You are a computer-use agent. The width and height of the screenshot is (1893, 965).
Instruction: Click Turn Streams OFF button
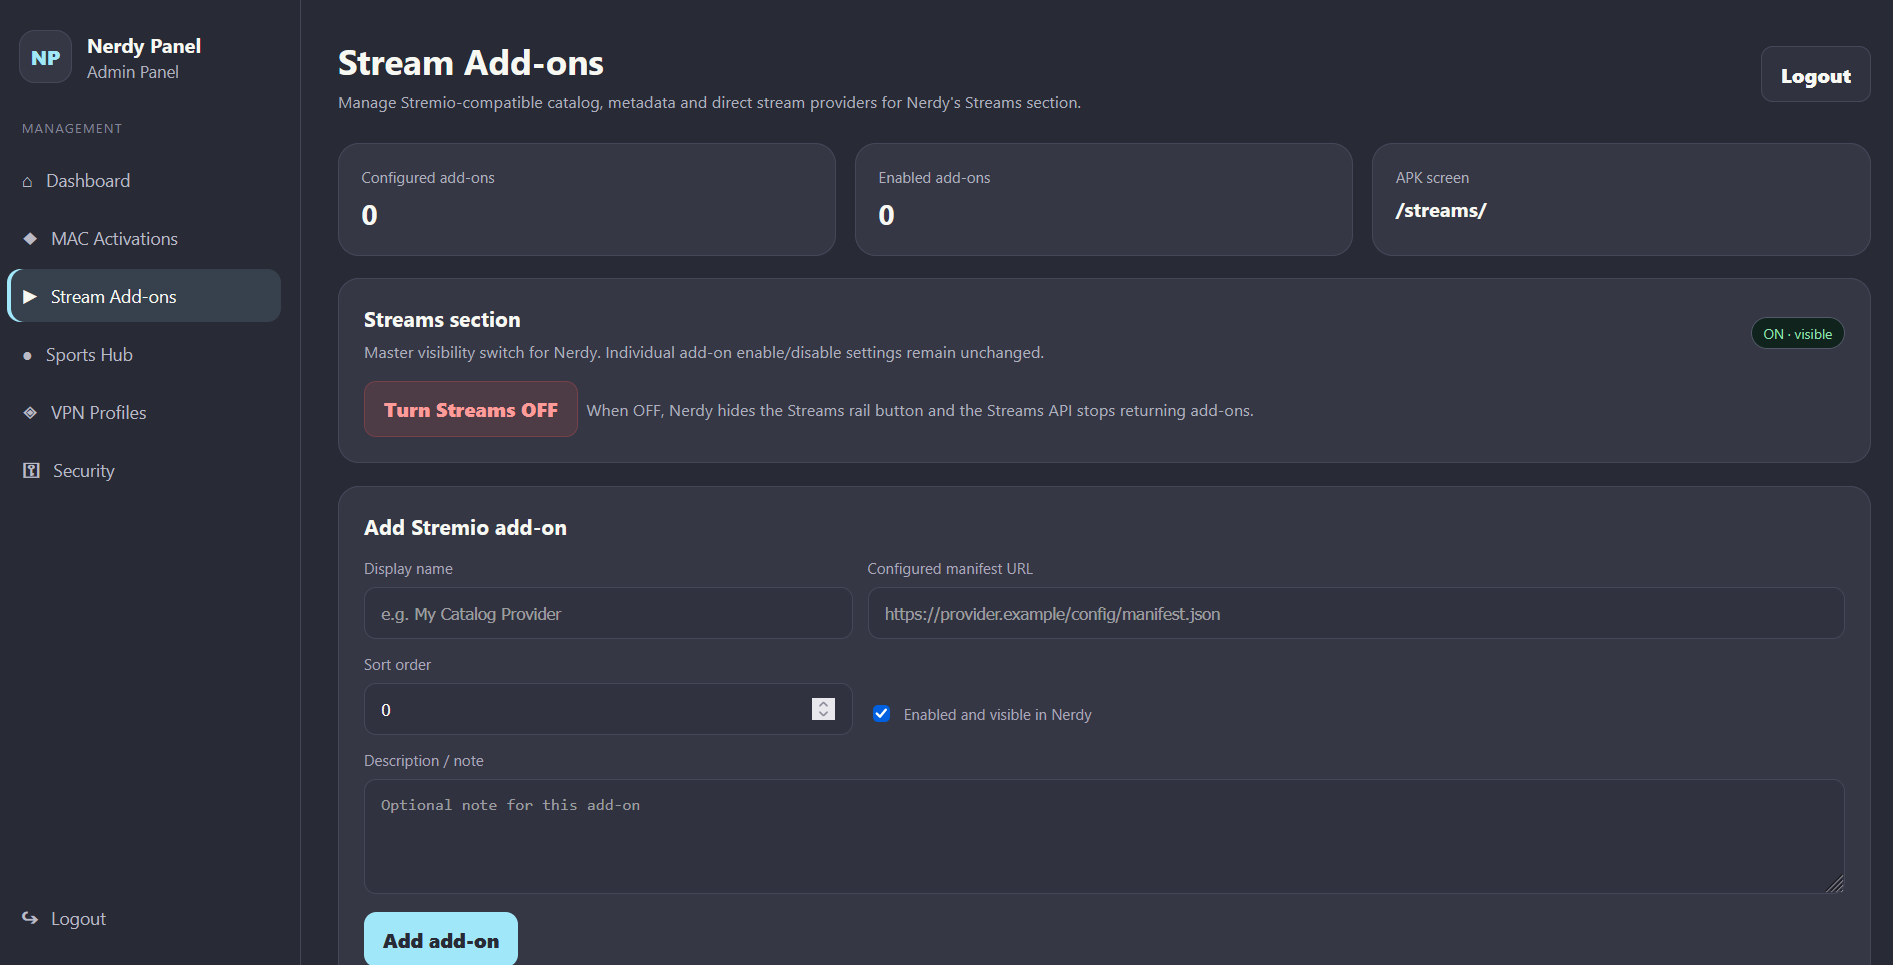click(x=471, y=409)
